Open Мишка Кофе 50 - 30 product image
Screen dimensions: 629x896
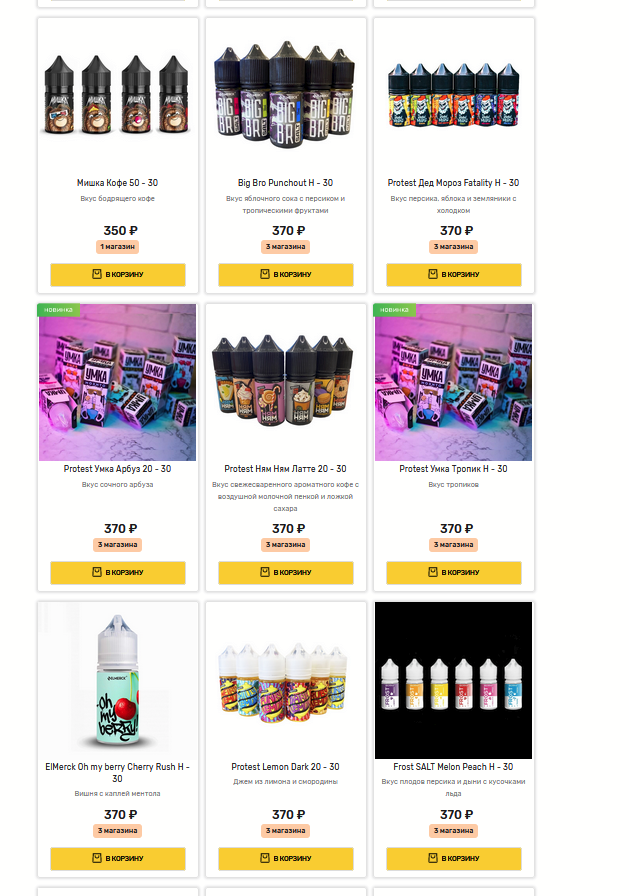[x=117, y=95]
